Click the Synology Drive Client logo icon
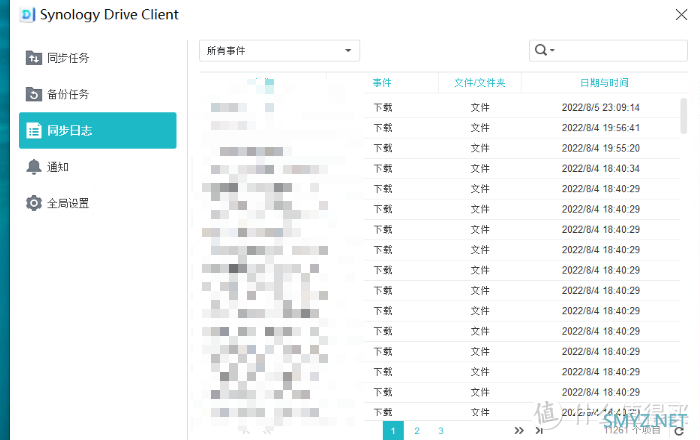The height and width of the screenshot is (440, 700). pos(27,15)
